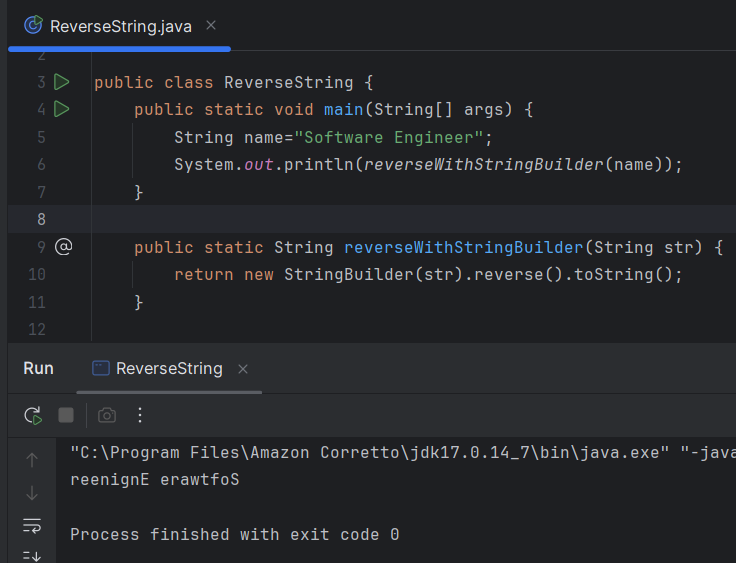This screenshot has height=563, width=736.
Task: Click the run gutter icon beside class ReverseString
Action: pyautogui.click(x=62, y=82)
